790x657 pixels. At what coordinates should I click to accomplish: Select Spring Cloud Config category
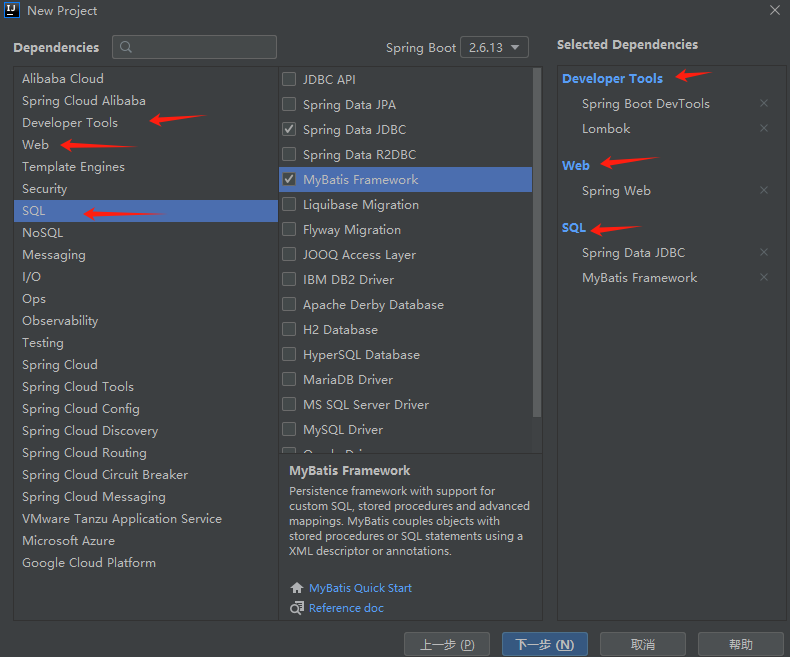click(146, 409)
